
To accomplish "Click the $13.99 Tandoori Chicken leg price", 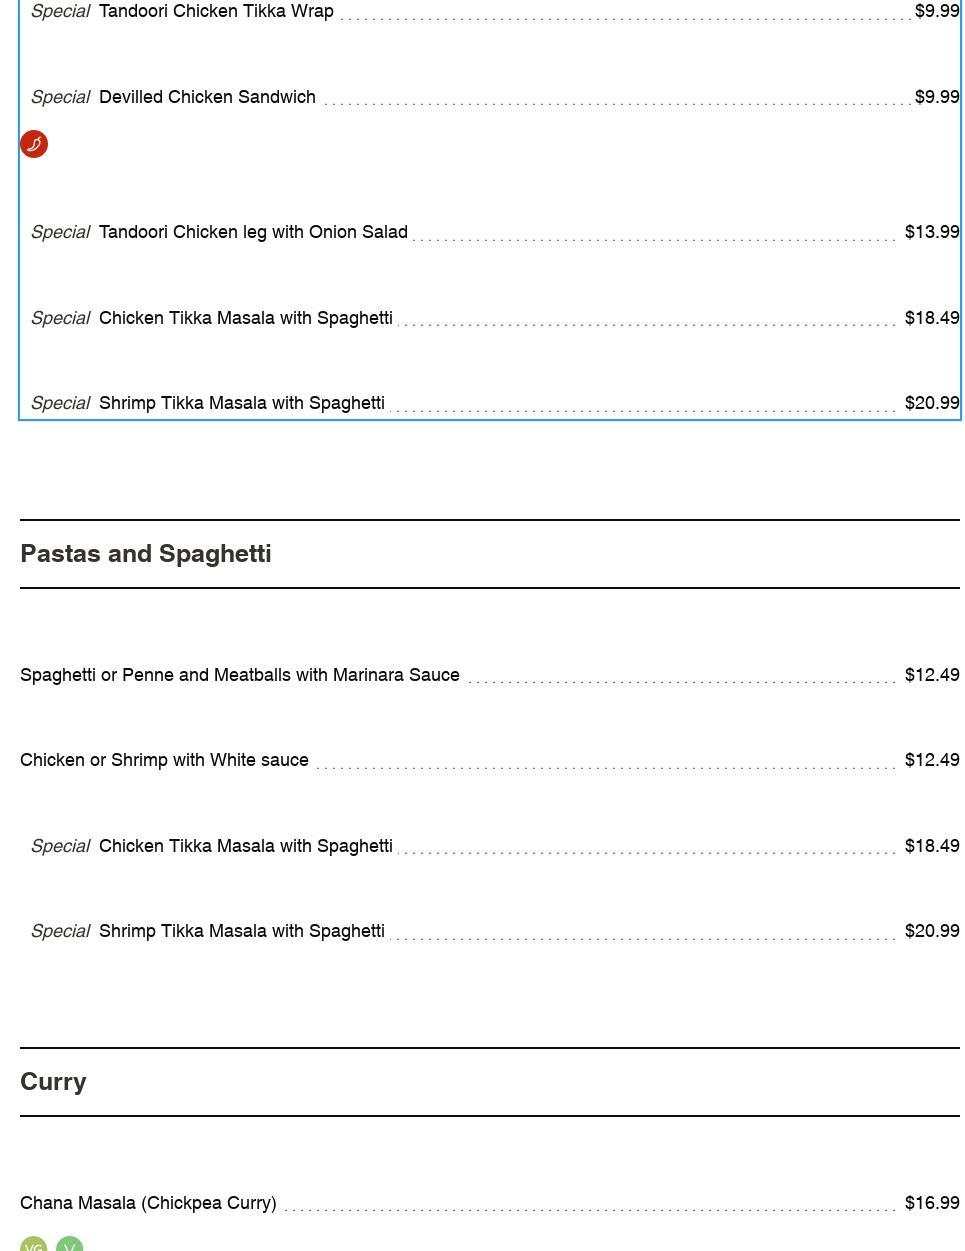I will [x=931, y=232].
